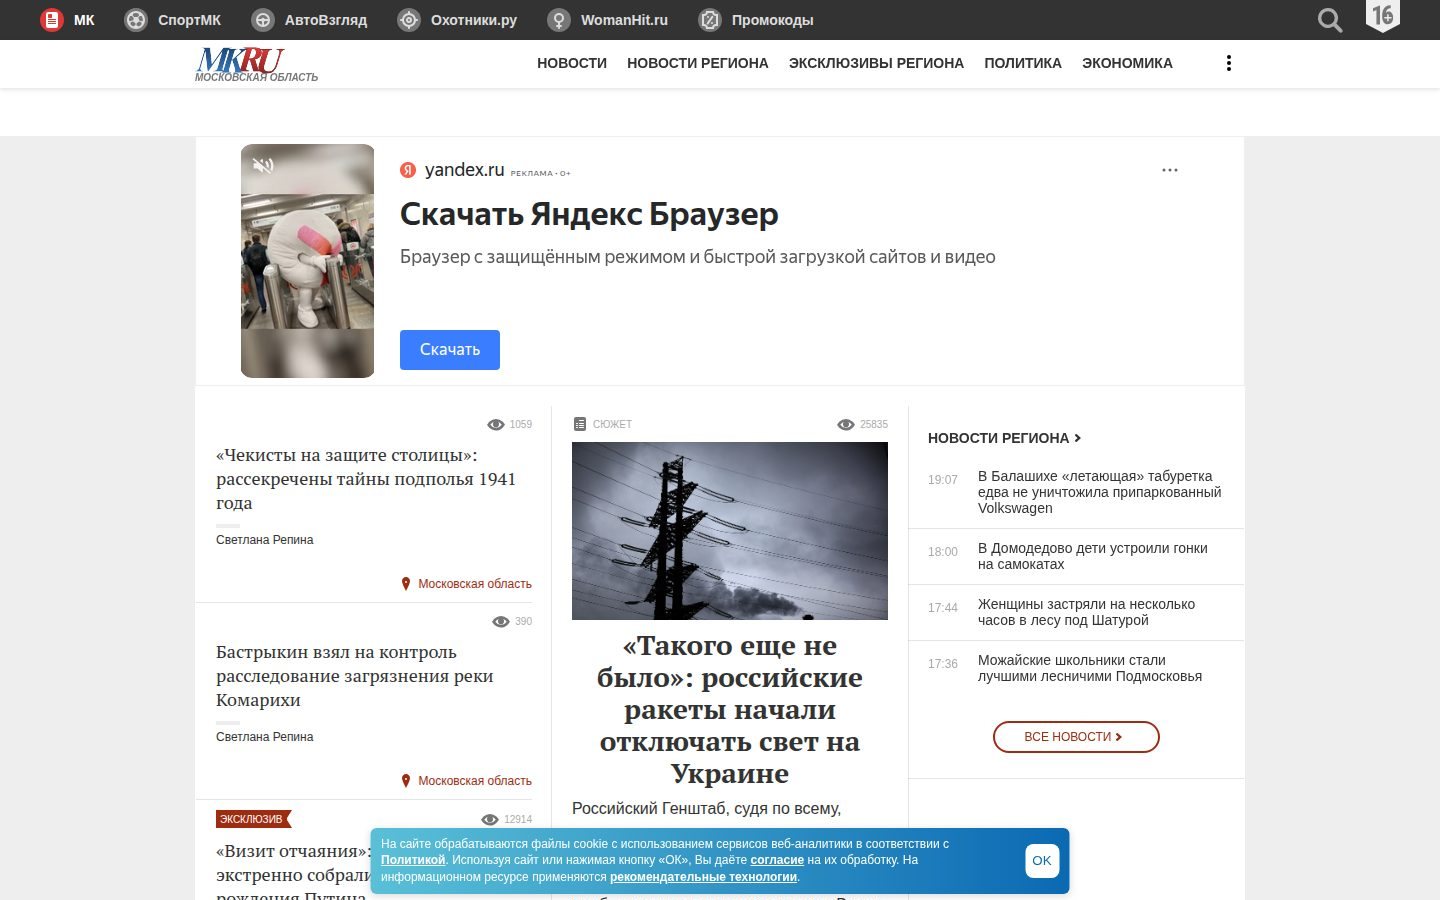Expand Новости региона section heading
The image size is (1440, 900).
click(x=1004, y=438)
